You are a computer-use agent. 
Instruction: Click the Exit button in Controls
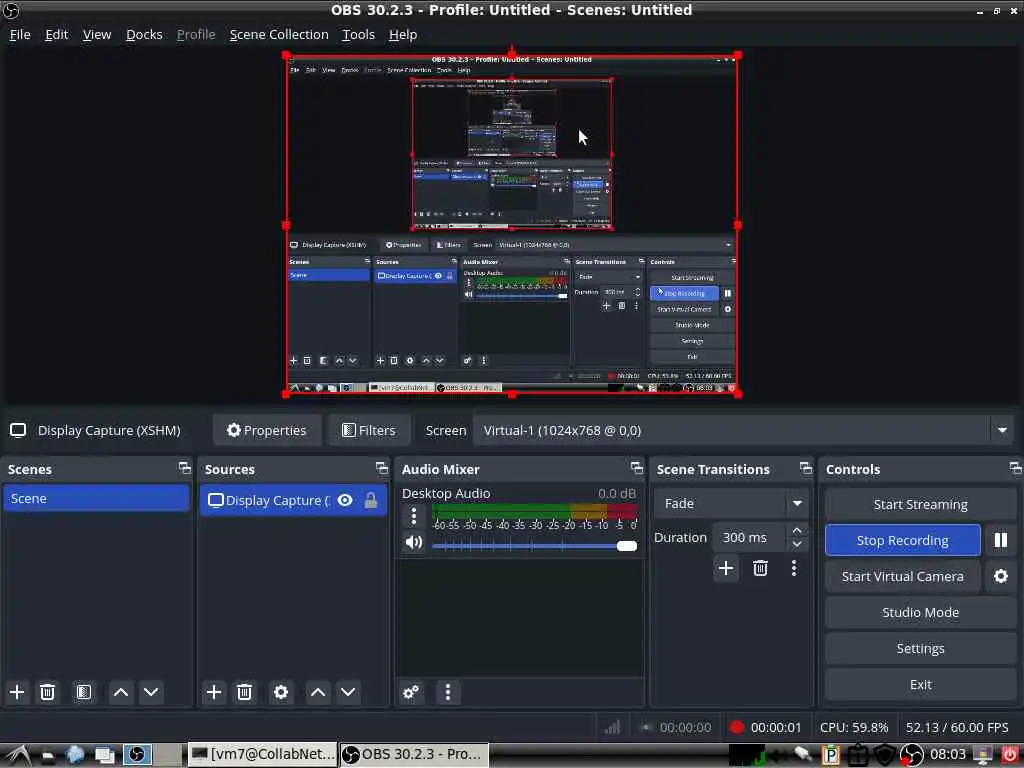coord(920,684)
